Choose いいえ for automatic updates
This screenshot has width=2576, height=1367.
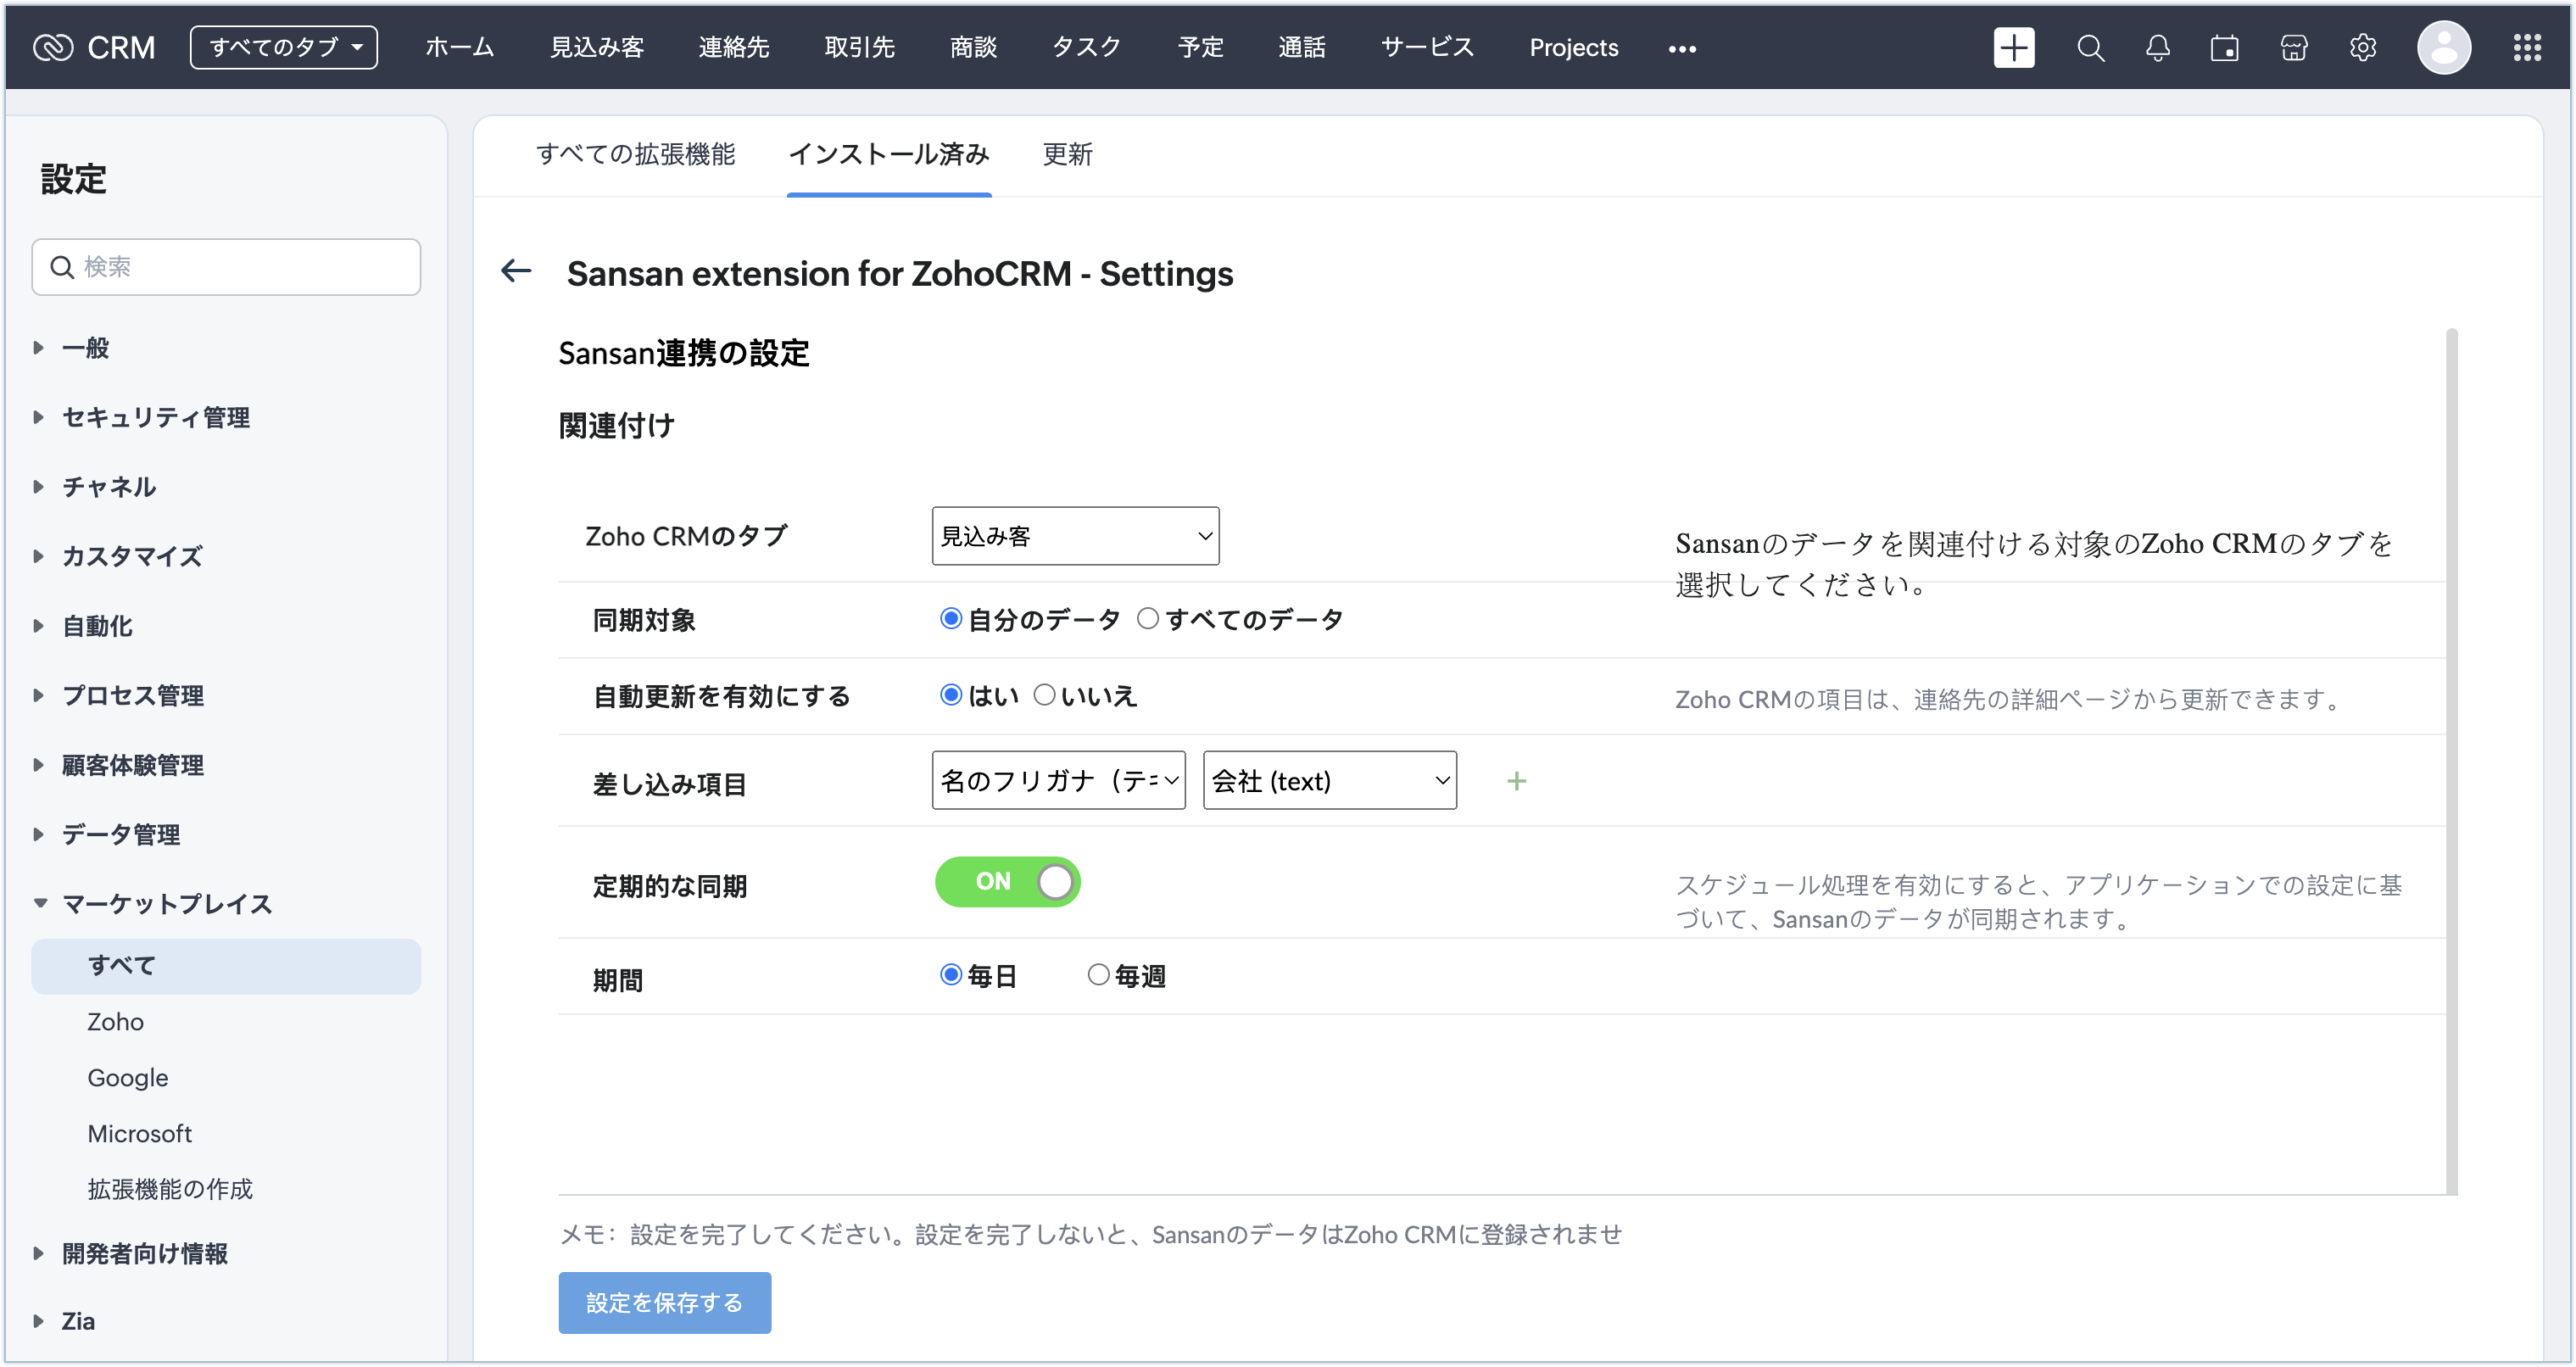click(1044, 695)
